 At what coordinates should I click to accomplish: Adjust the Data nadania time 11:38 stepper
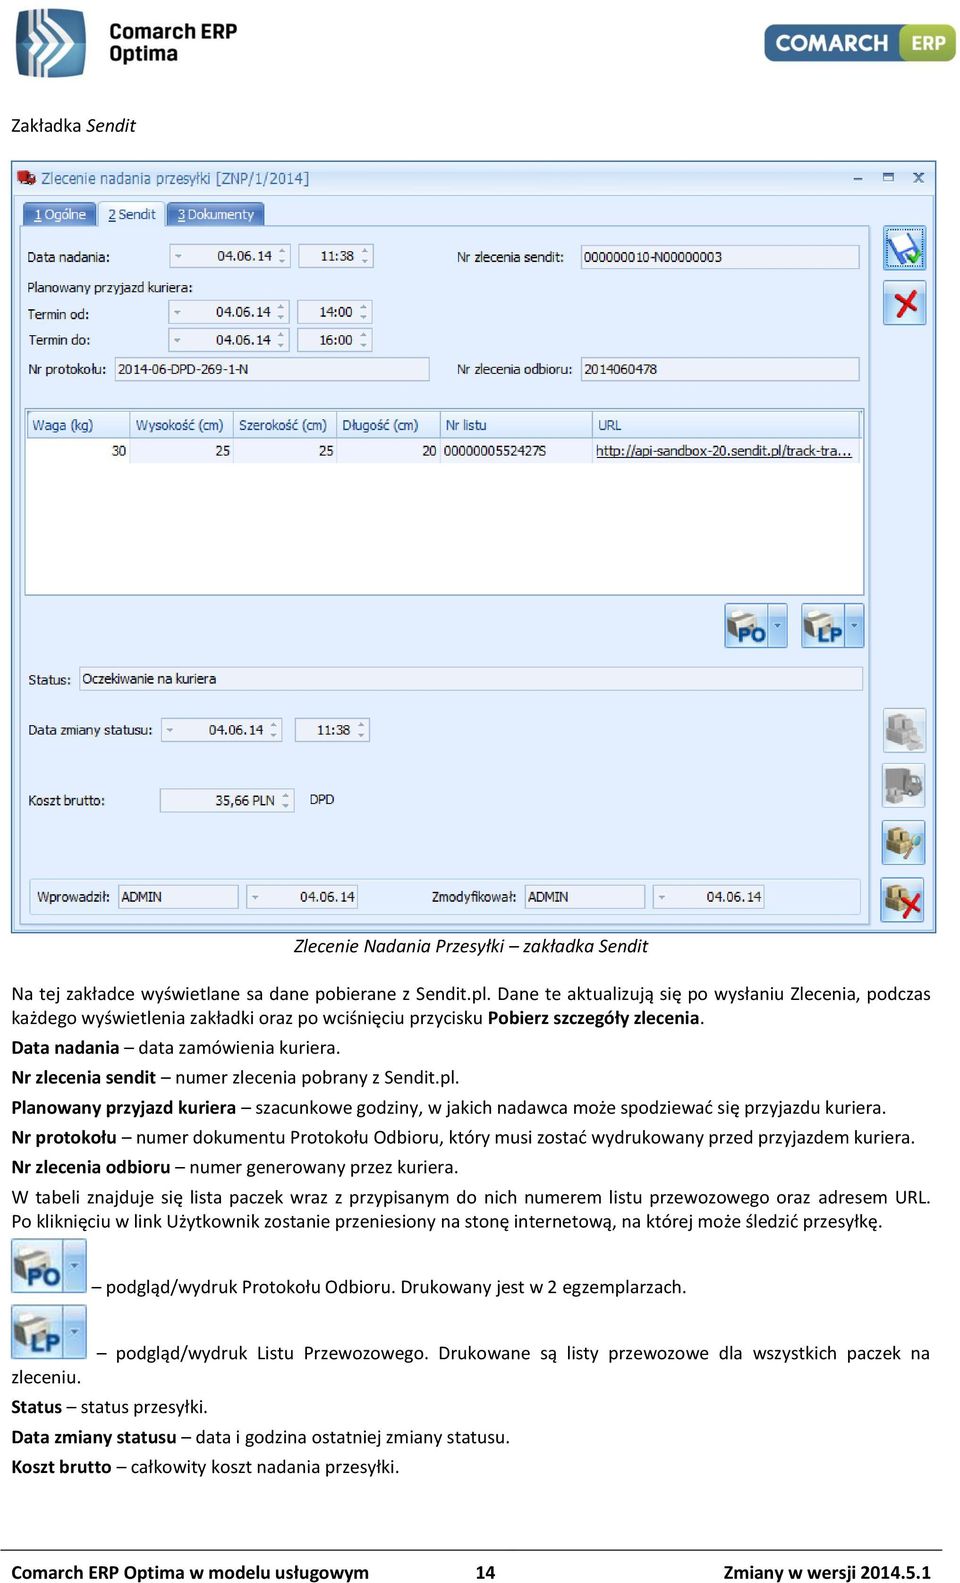pos(365,256)
